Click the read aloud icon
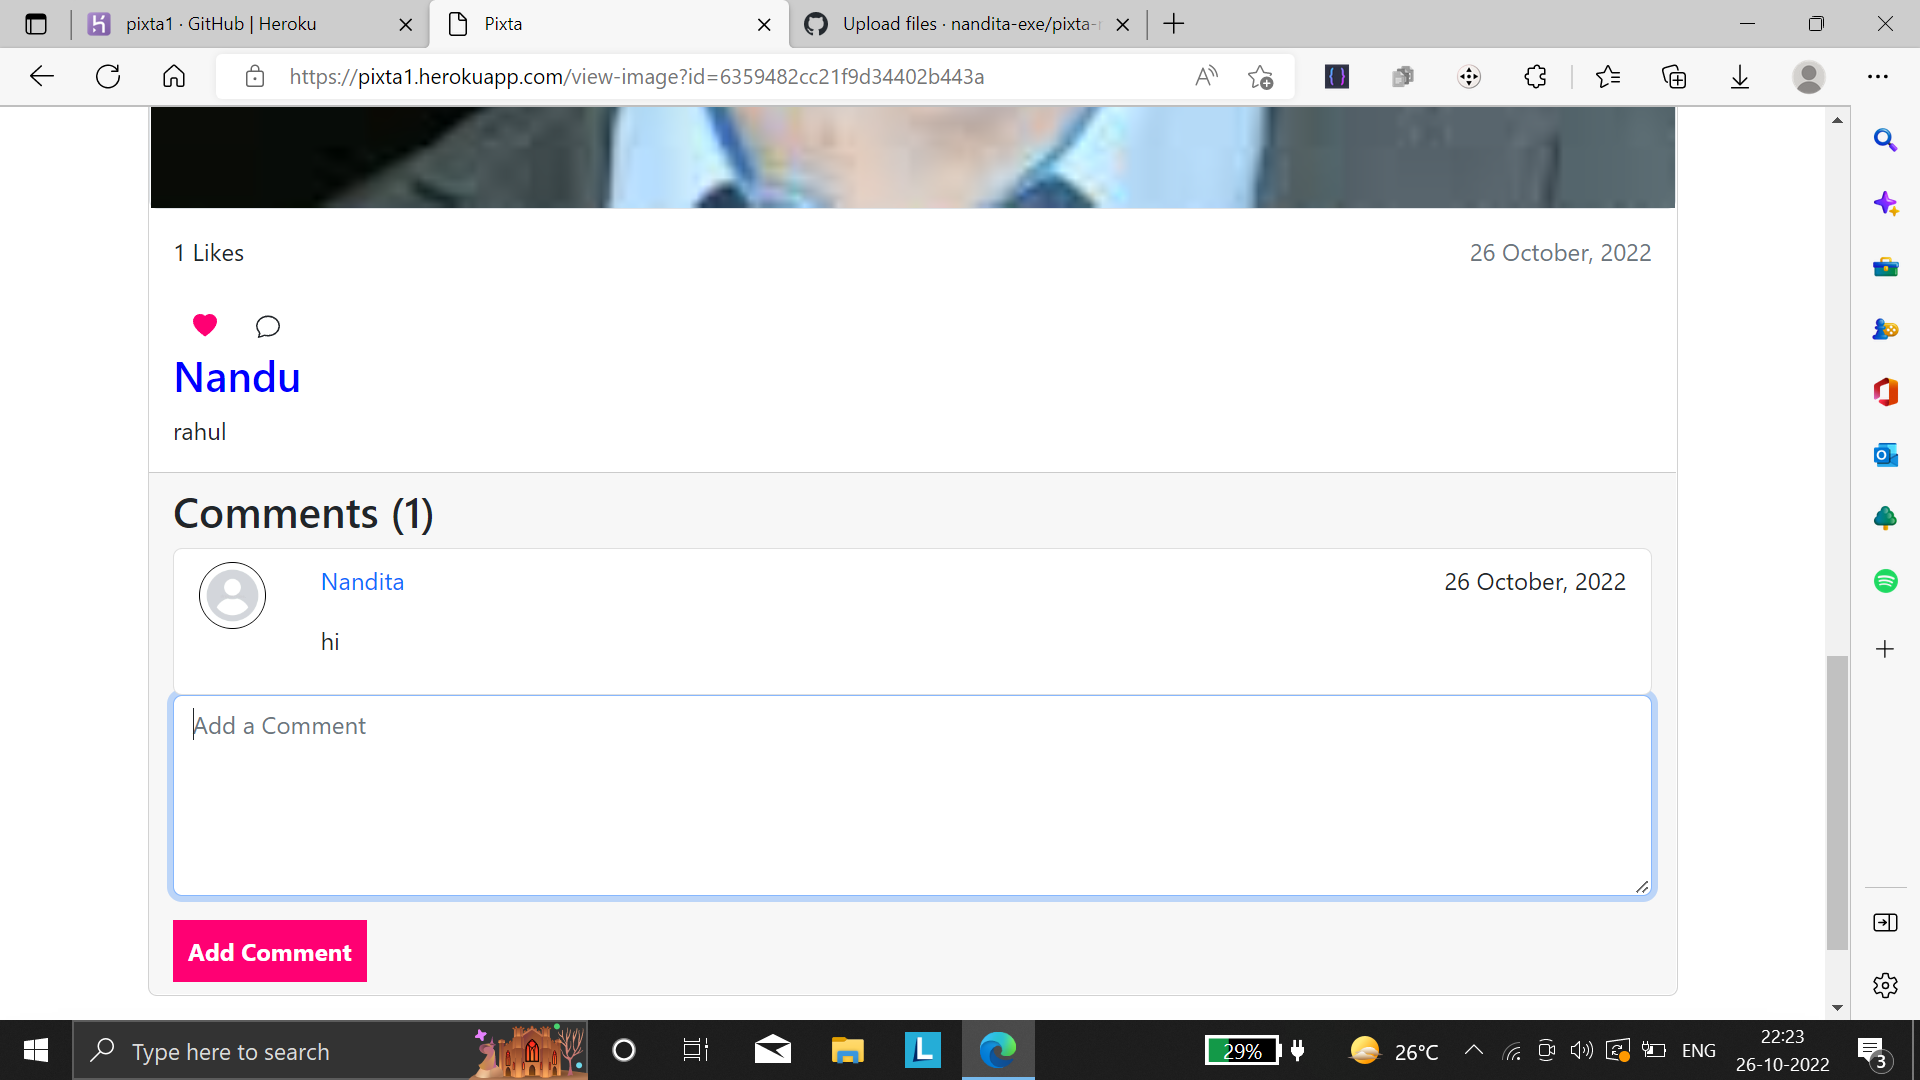Screen dimensions: 1920x1080 click(1206, 77)
